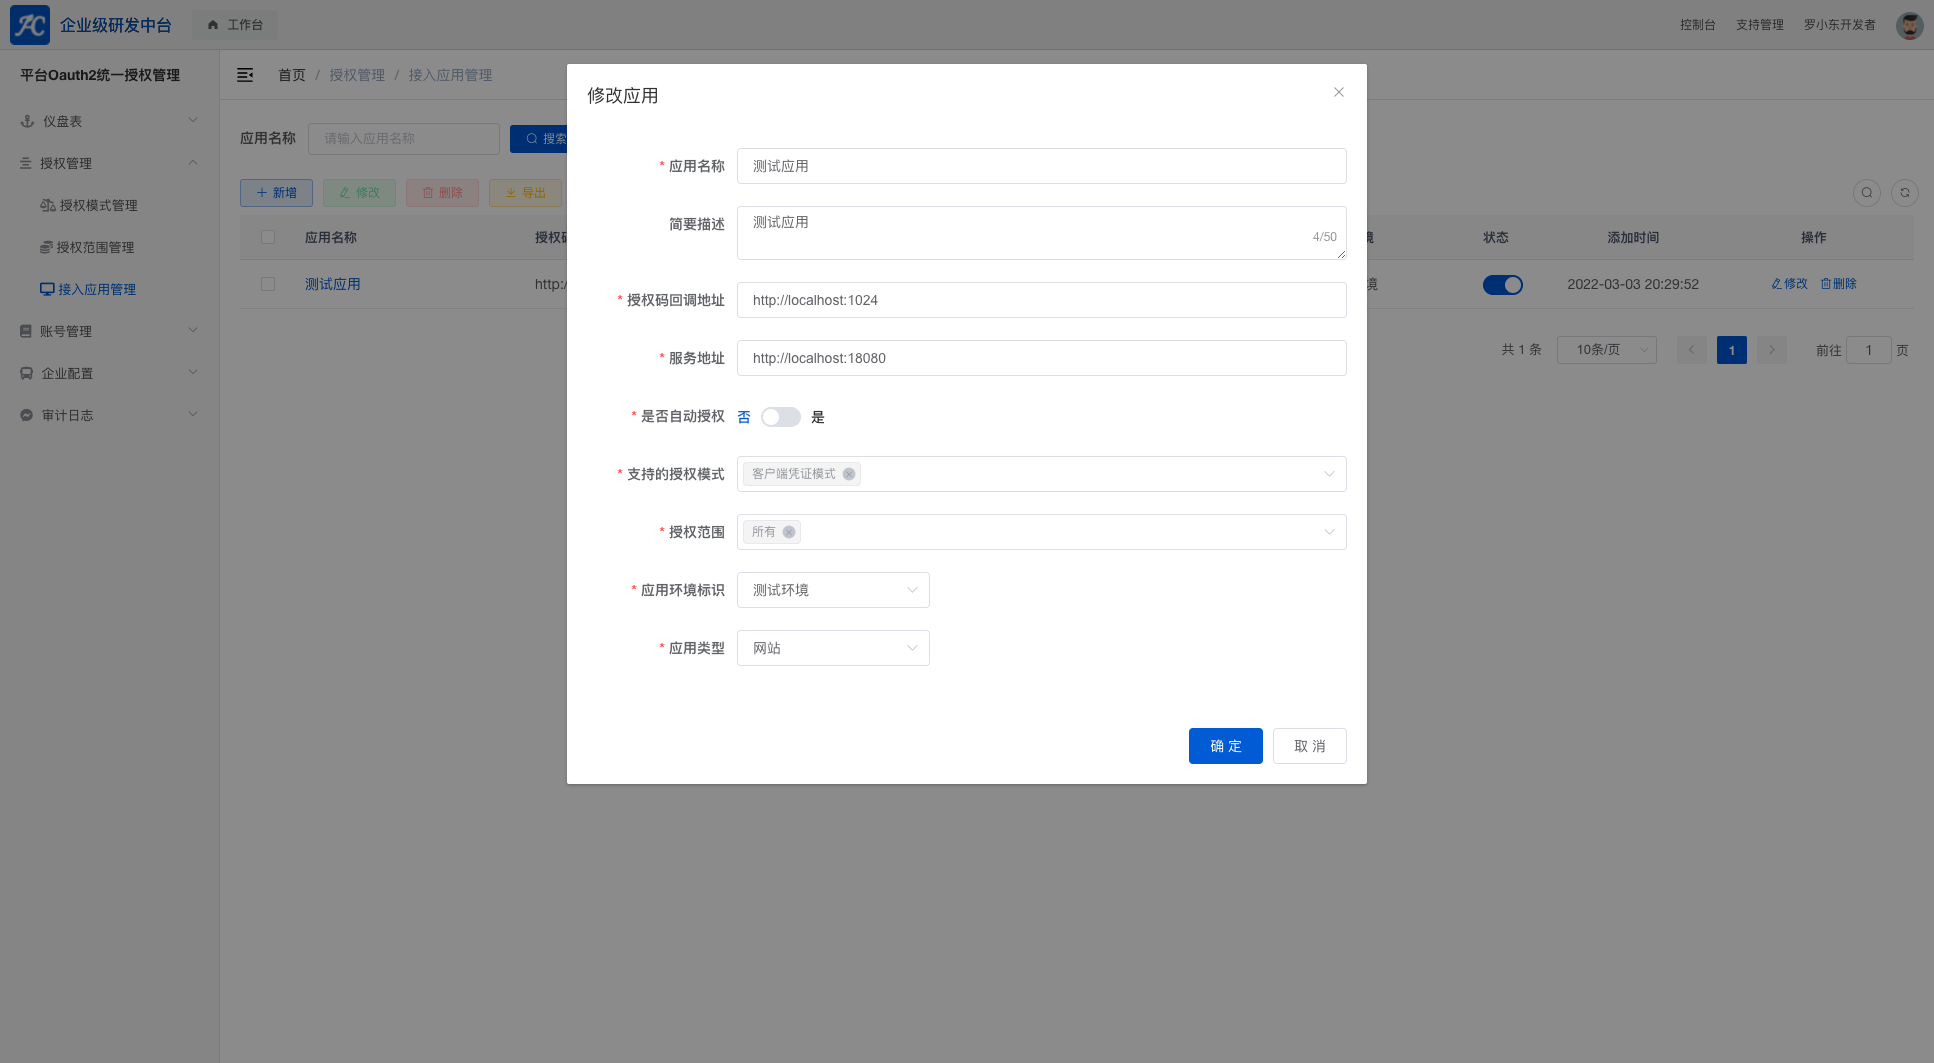This screenshot has height=1063, width=1934.
Task: Open the 应用环境标识 dropdown
Action: pyautogui.click(x=833, y=590)
